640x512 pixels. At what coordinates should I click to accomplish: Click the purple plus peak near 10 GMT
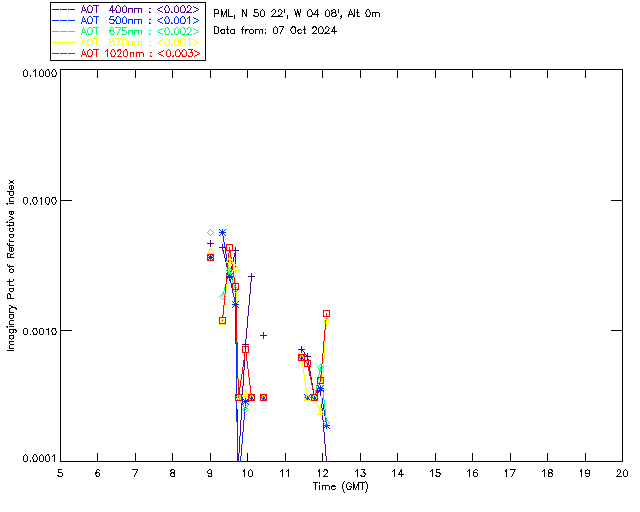click(x=251, y=276)
